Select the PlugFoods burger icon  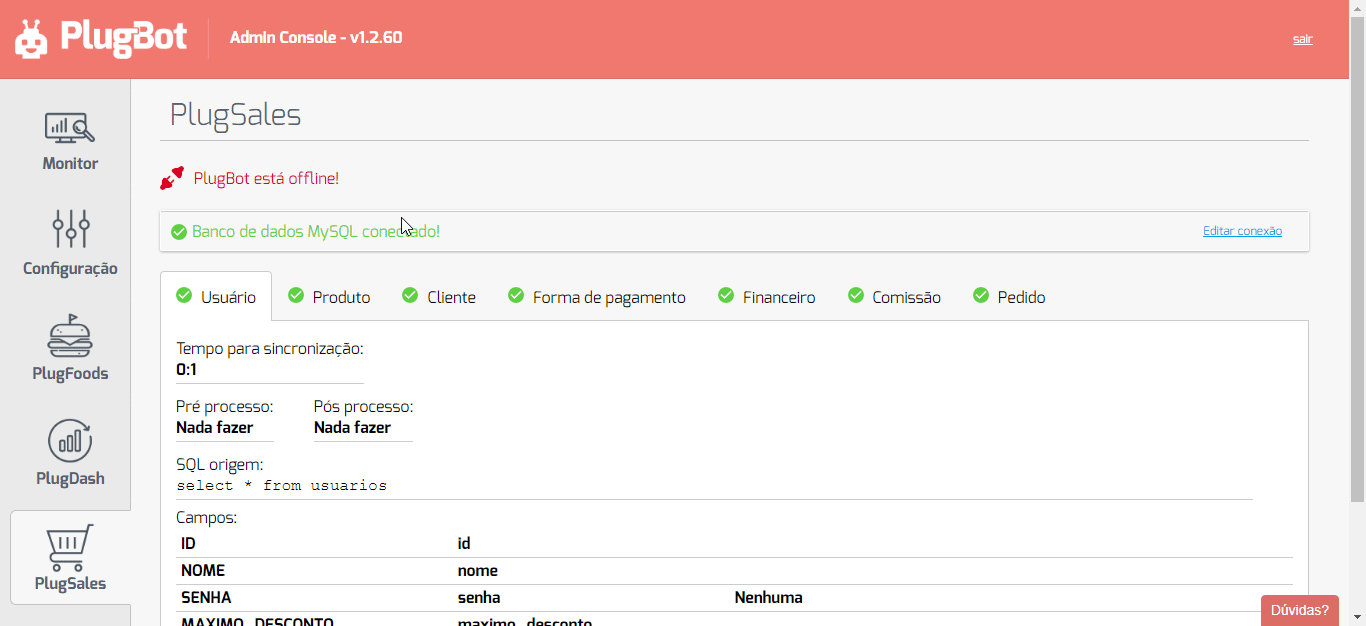tap(70, 336)
